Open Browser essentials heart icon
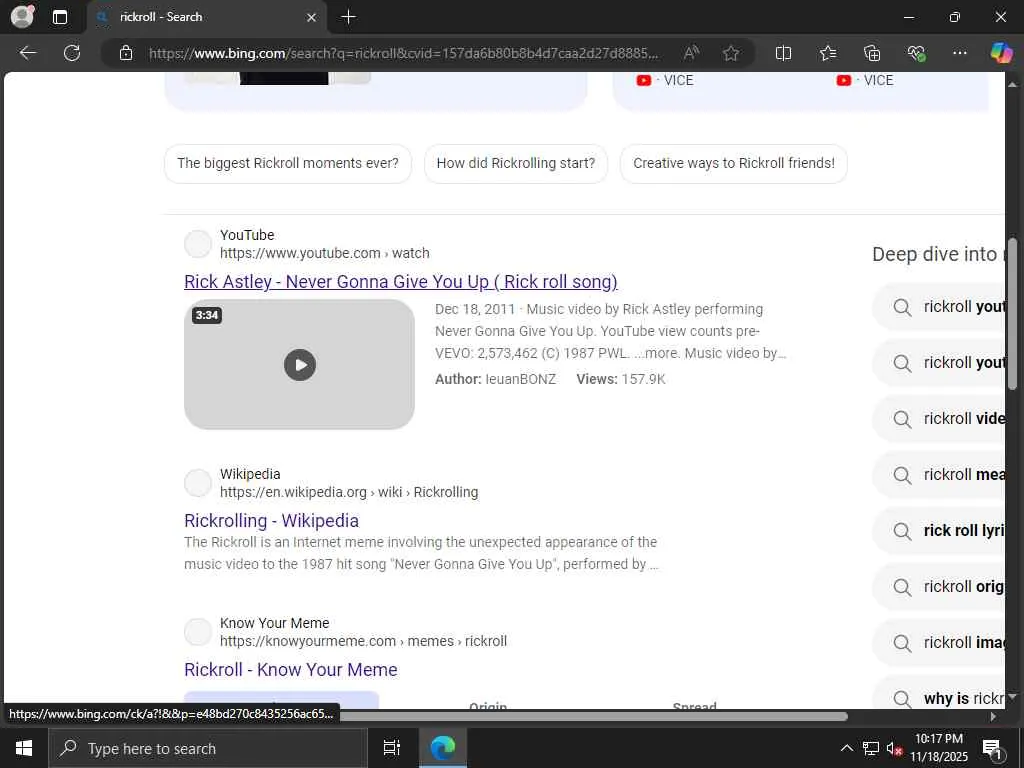This screenshot has width=1024, height=768. 916,53
